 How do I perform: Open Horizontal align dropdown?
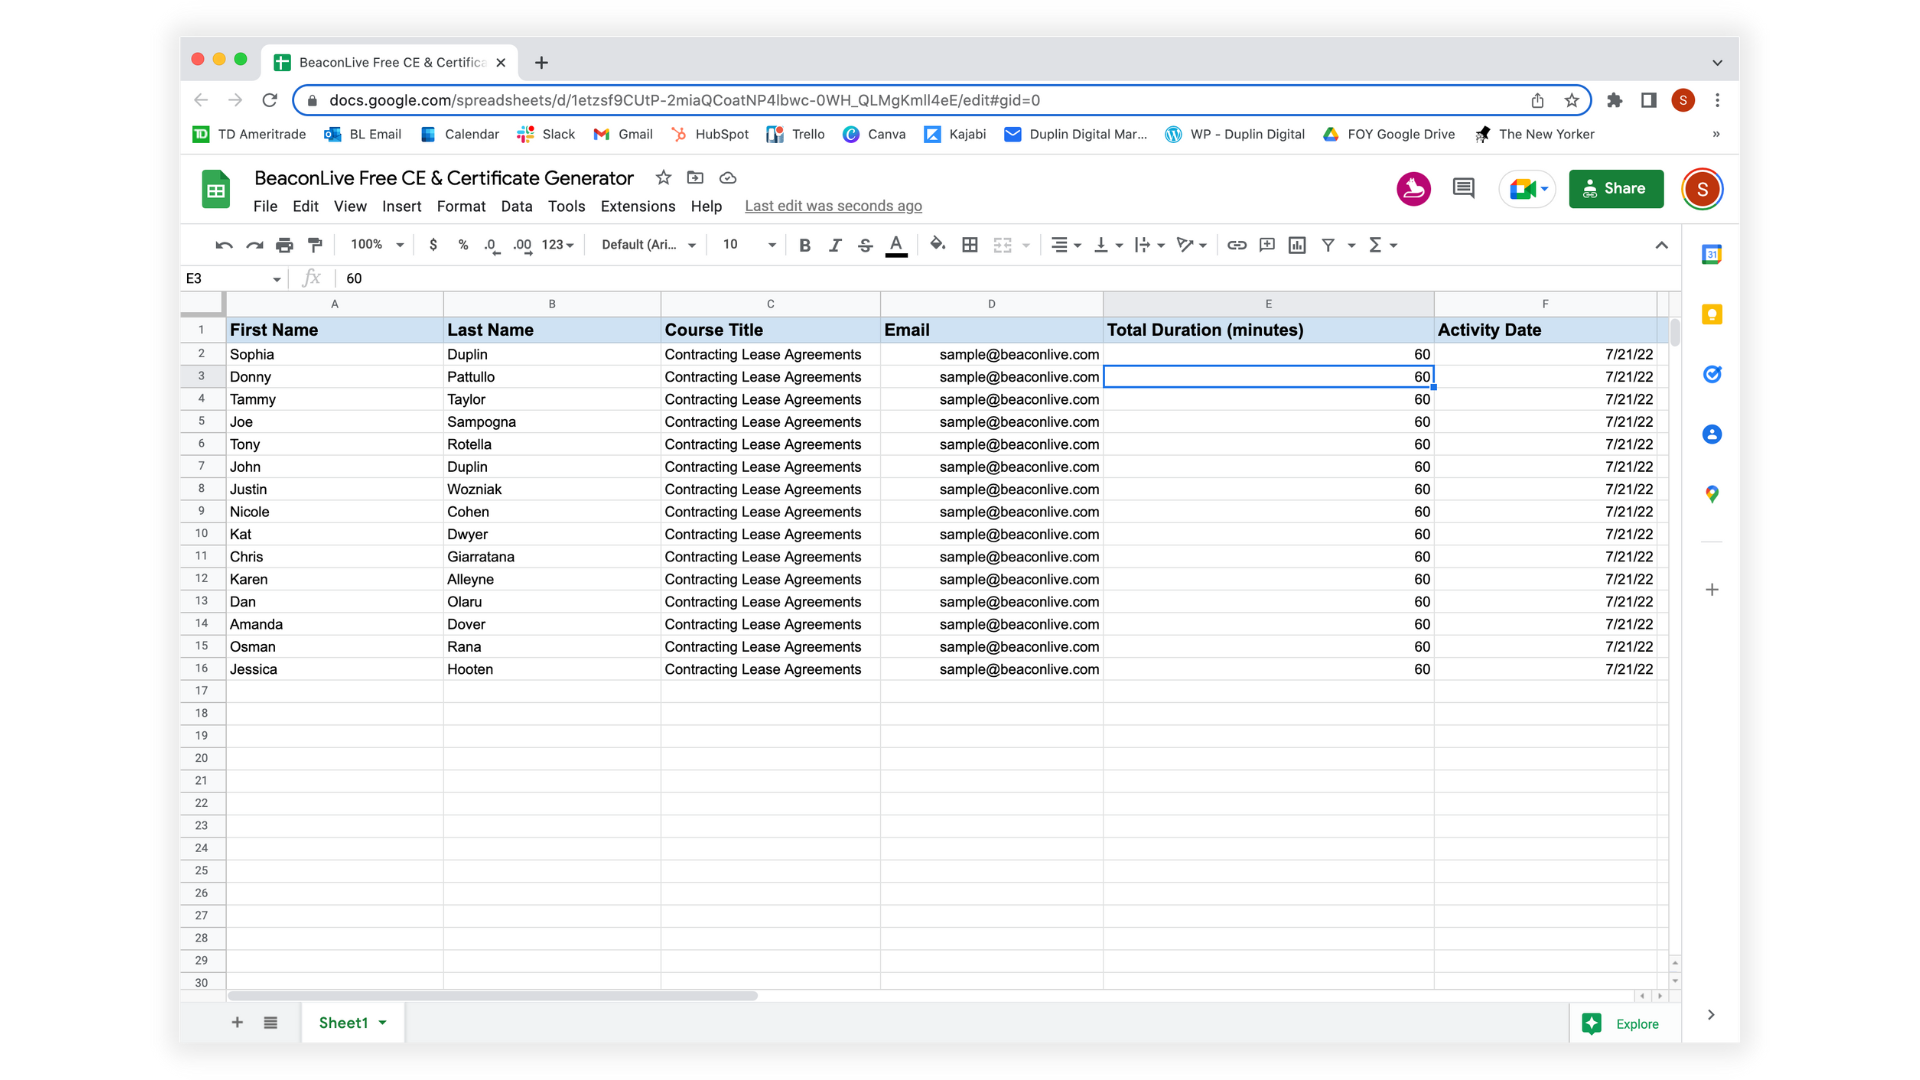(1066, 245)
